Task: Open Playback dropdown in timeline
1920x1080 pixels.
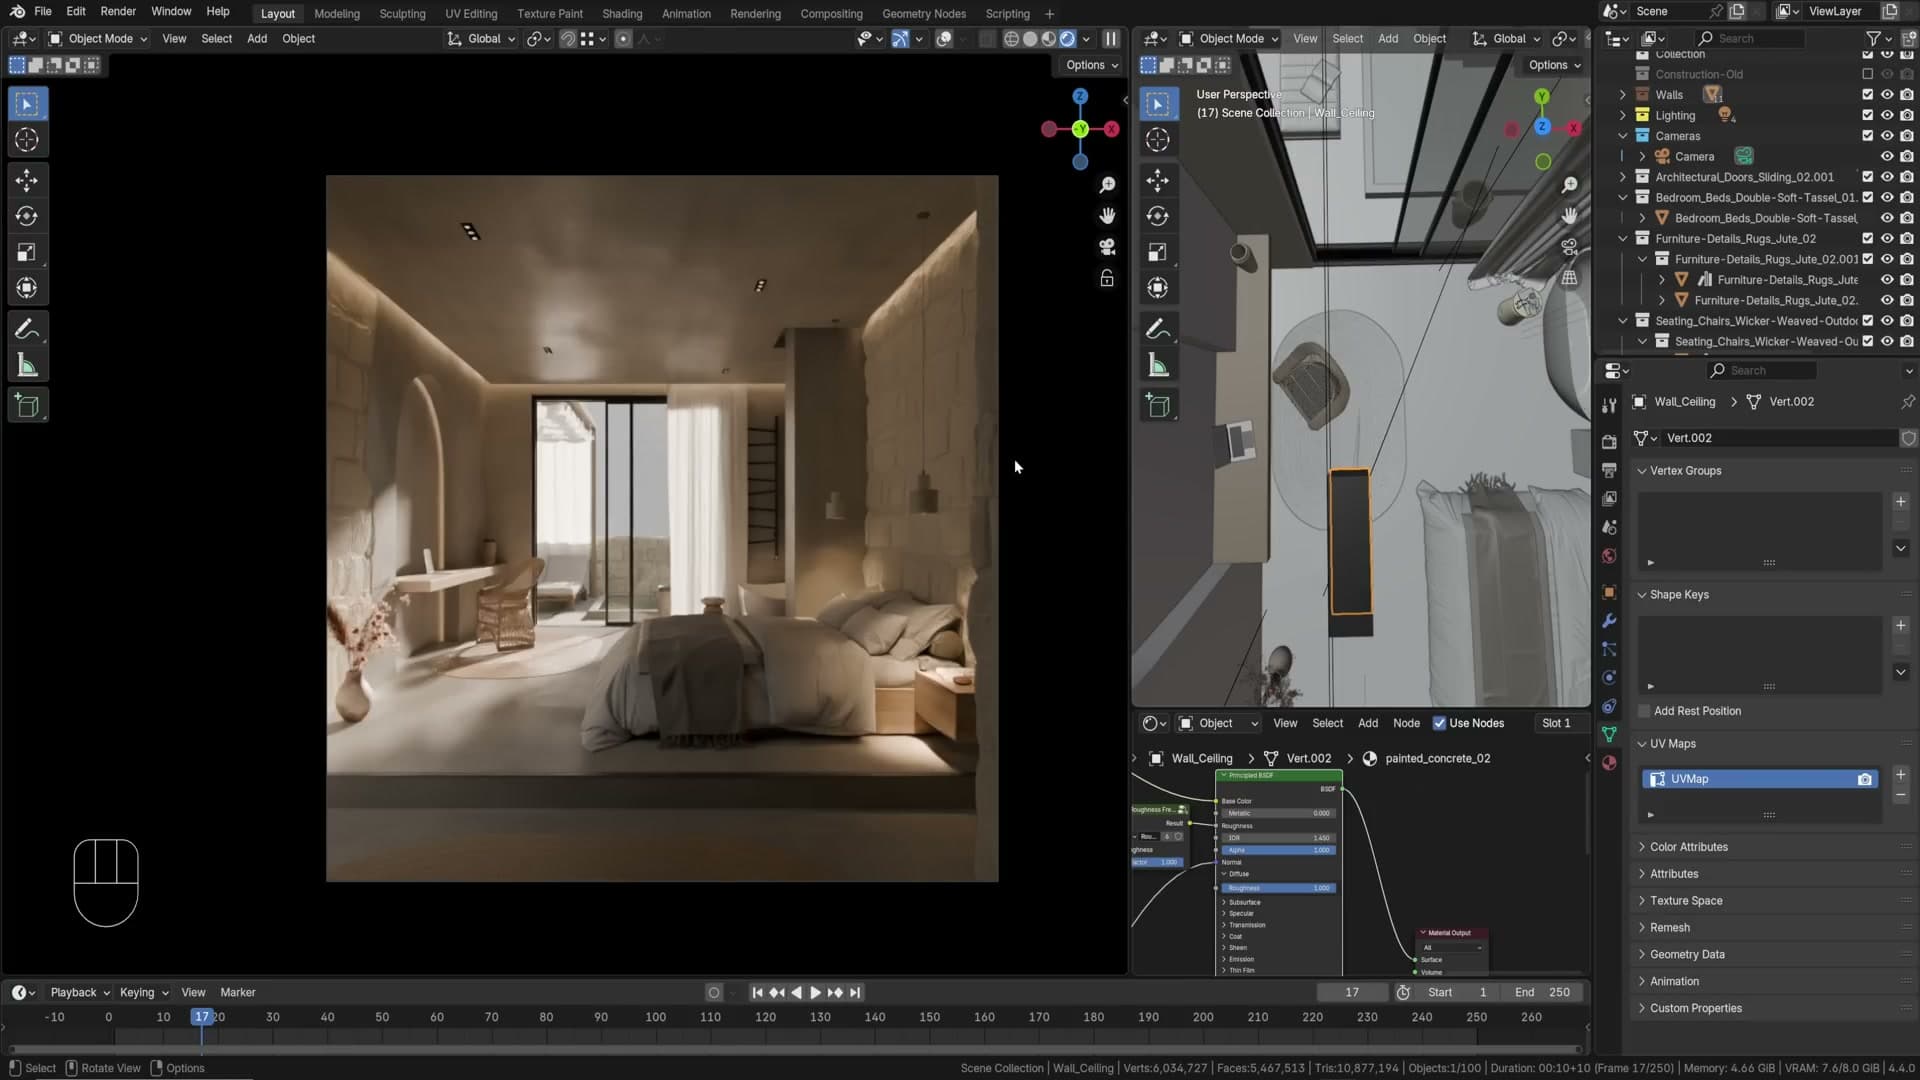Action: (x=79, y=993)
